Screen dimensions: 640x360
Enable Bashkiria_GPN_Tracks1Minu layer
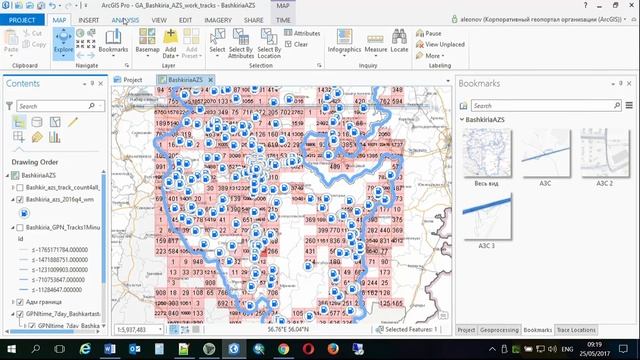(20, 227)
